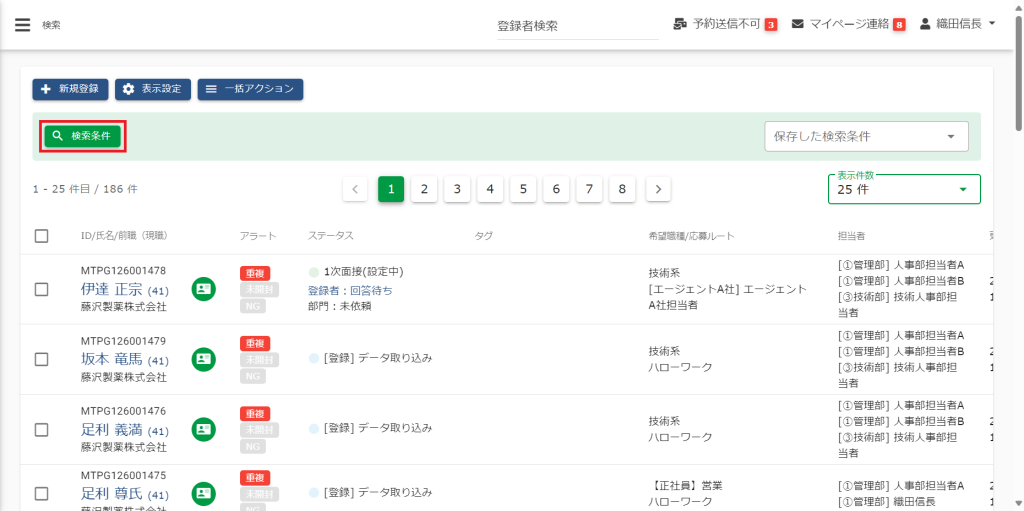Click the 予約送信不可 notification icon
This screenshot has height=511, width=1024.
point(681,24)
